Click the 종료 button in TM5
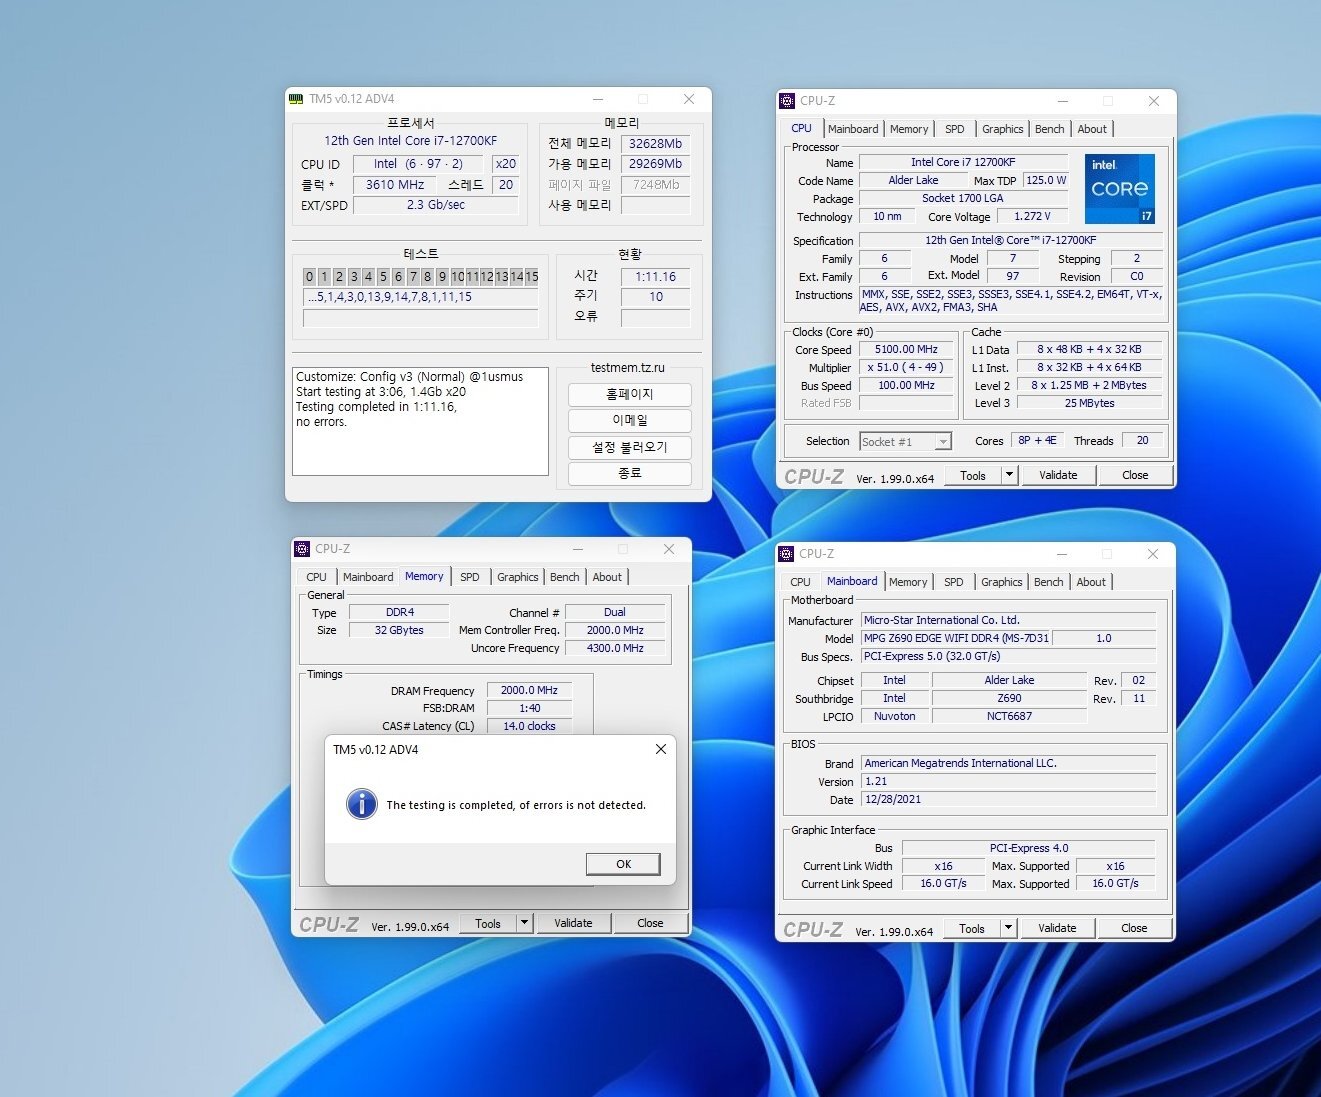 (x=630, y=473)
